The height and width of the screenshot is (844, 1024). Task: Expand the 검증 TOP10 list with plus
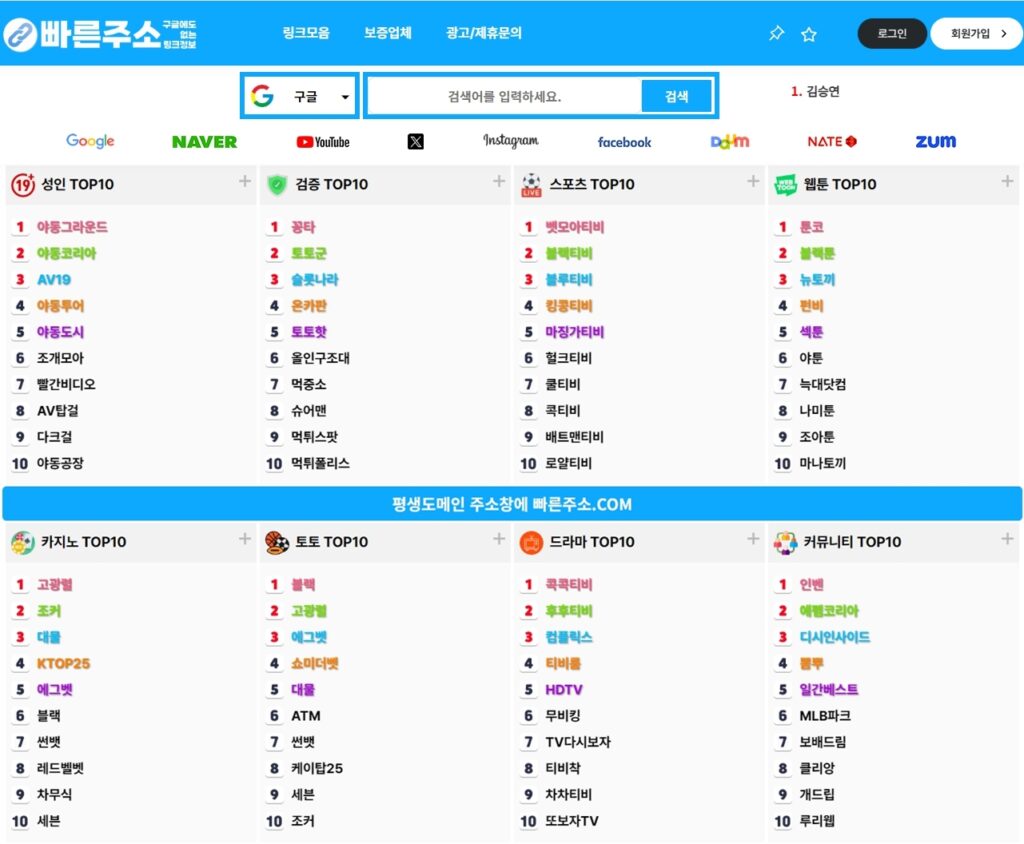click(x=499, y=181)
